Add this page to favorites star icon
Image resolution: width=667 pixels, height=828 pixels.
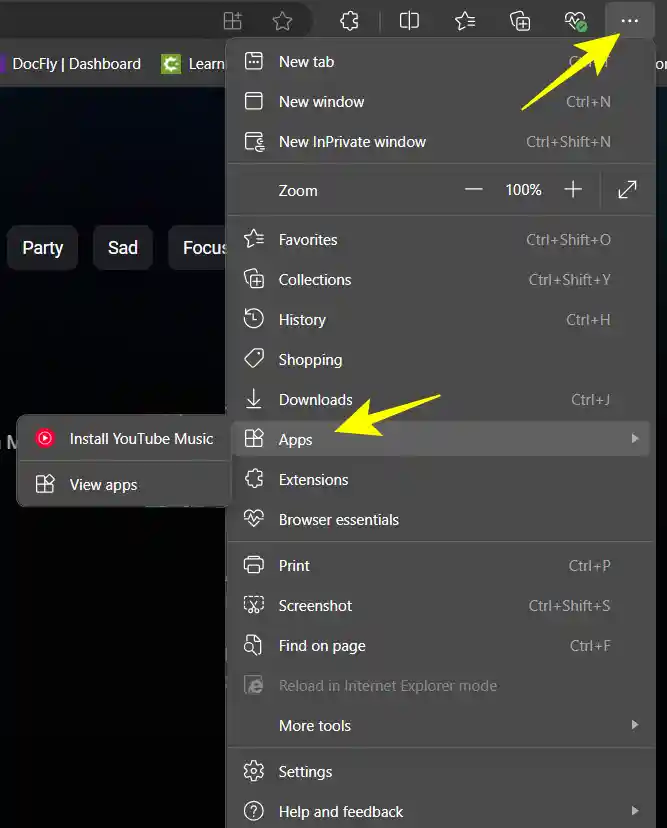coord(282,21)
